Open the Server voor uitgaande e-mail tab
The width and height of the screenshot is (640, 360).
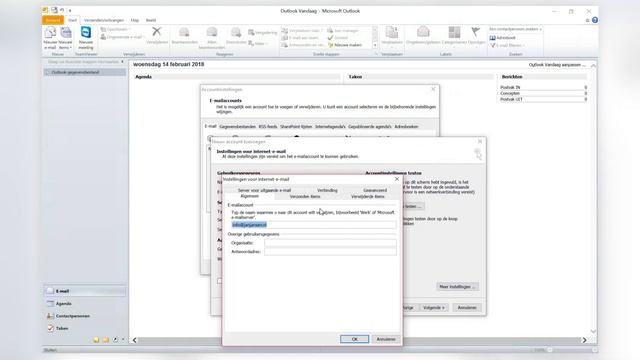(x=264, y=190)
